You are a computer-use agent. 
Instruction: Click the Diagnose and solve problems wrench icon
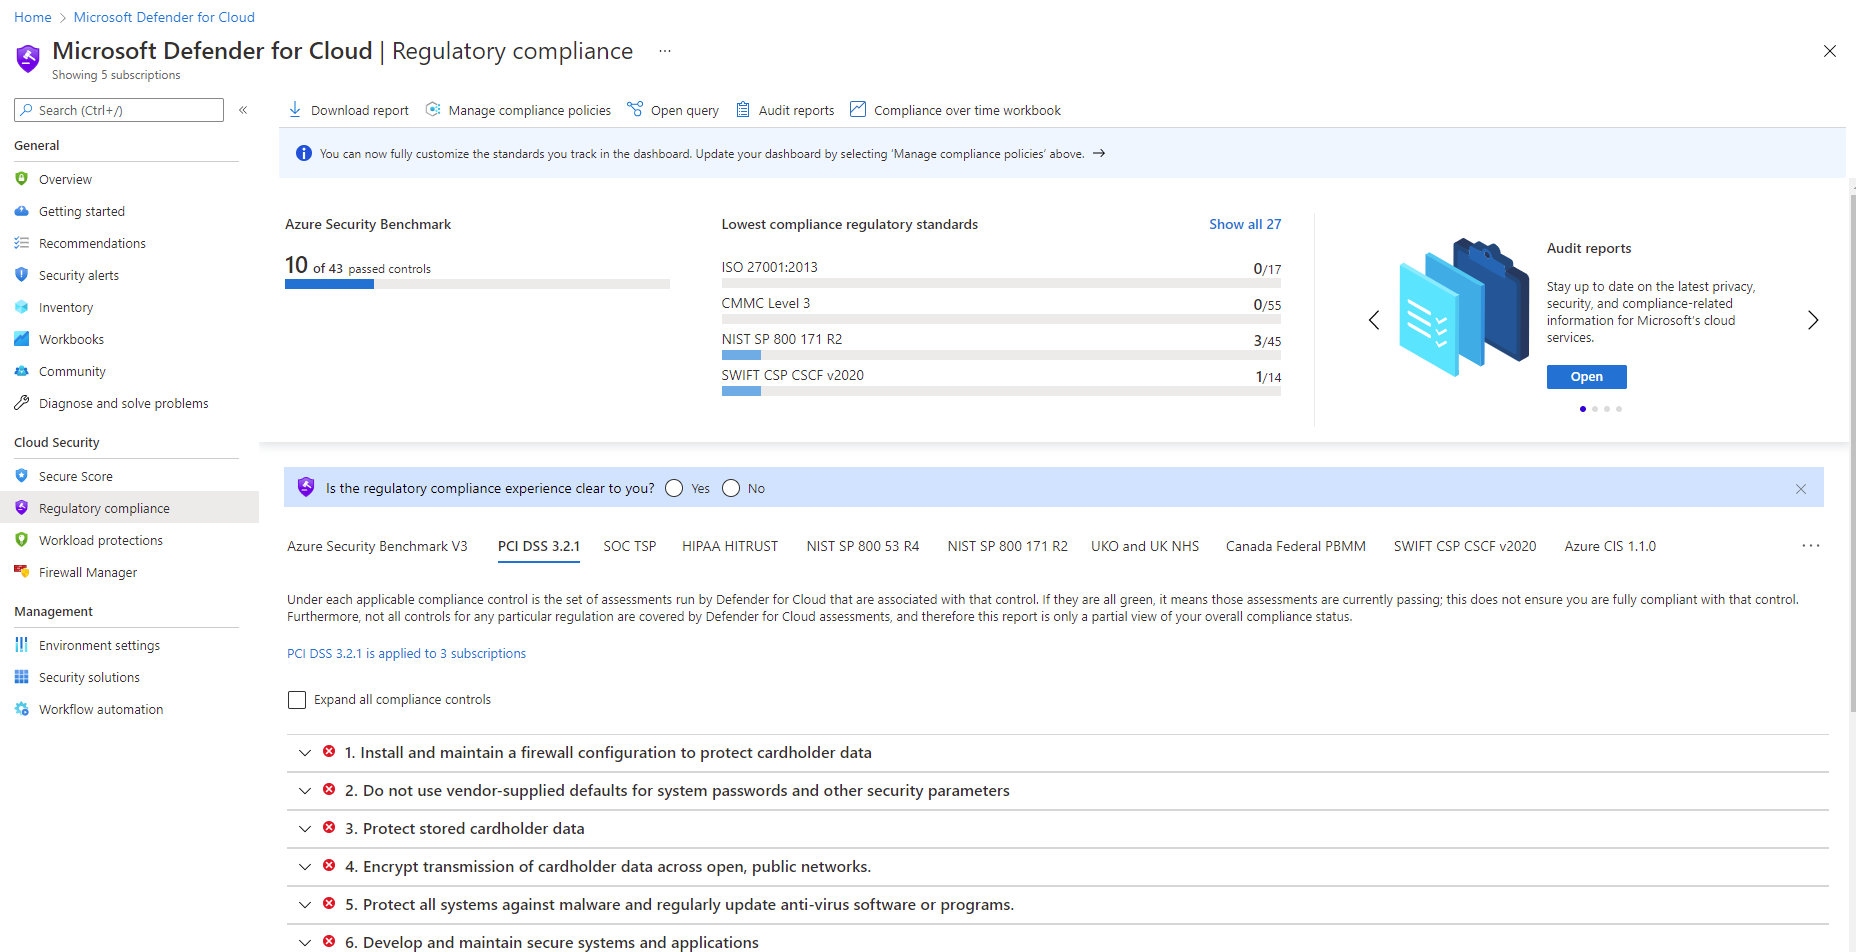tap(22, 403)
